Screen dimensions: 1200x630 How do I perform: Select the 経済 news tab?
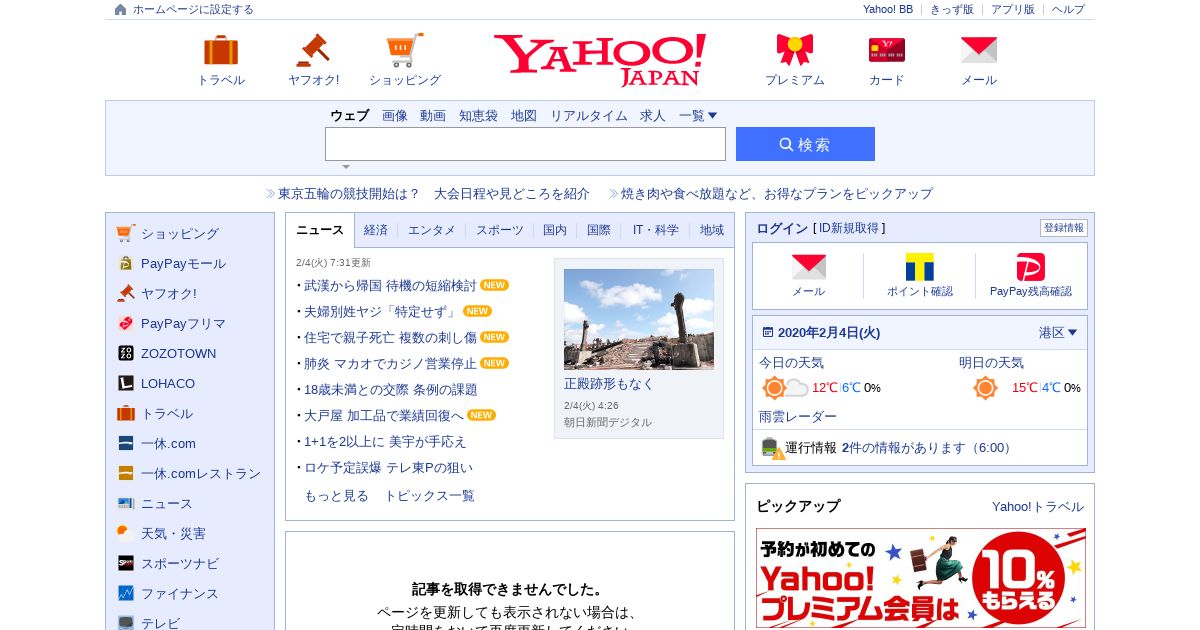coord(376,230)
